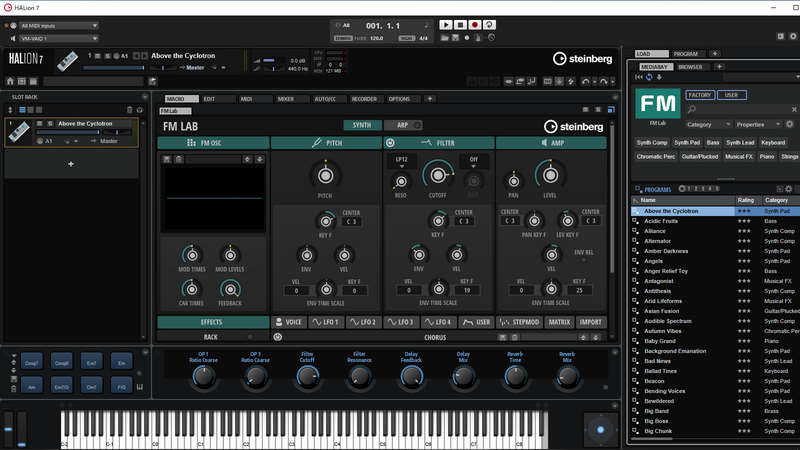Click the LEVEL knob in the AMP section
Viewport: 800px width, 450px height.
click(x=550, y=176)
